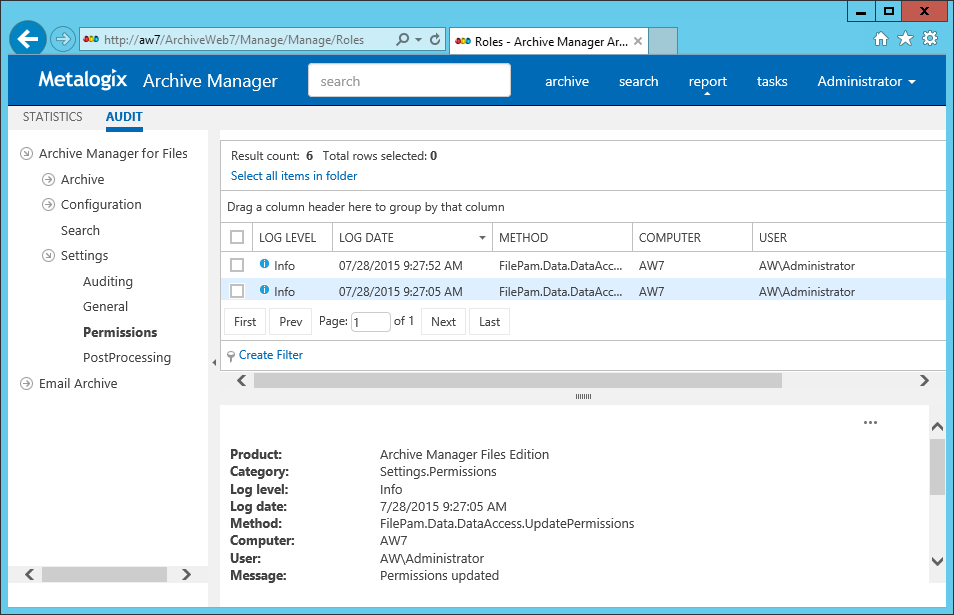Open the browser favorites star icon
The width and height of the screenshot is (954, 615).
(905, 39)
